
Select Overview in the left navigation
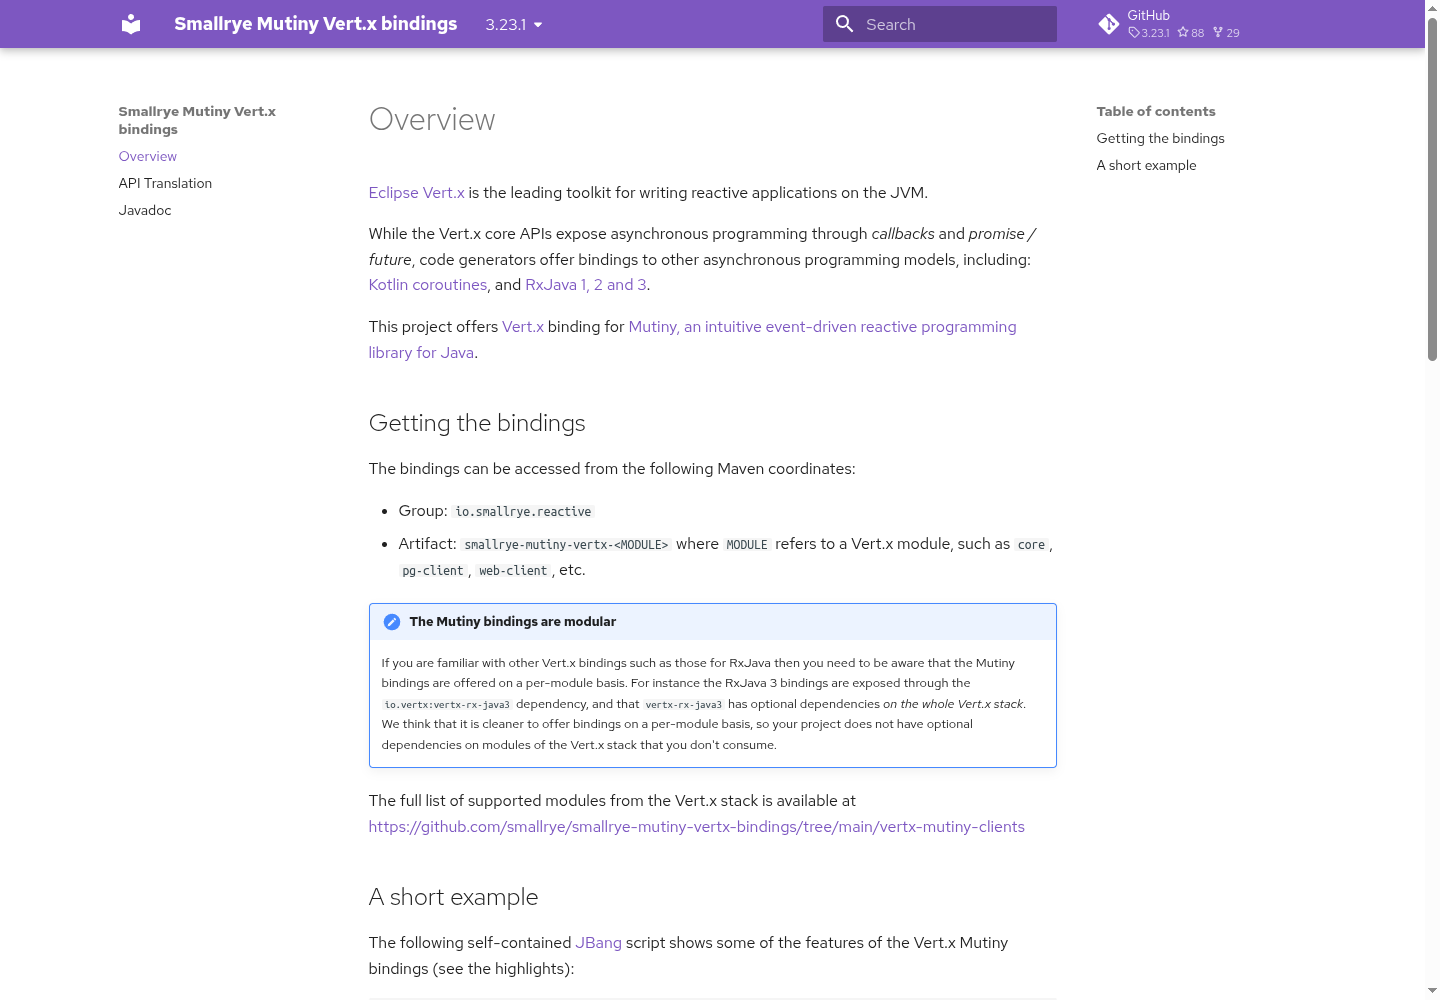pyautogui.click(x=148, y=156)
